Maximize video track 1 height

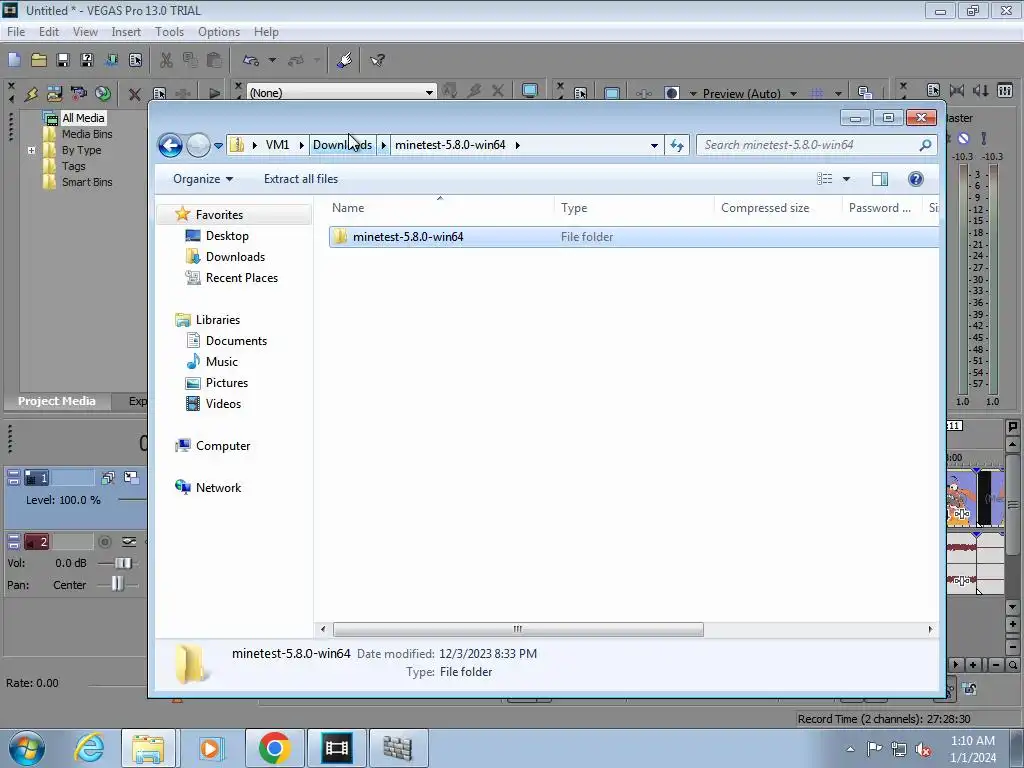click(x=13, y=481)
